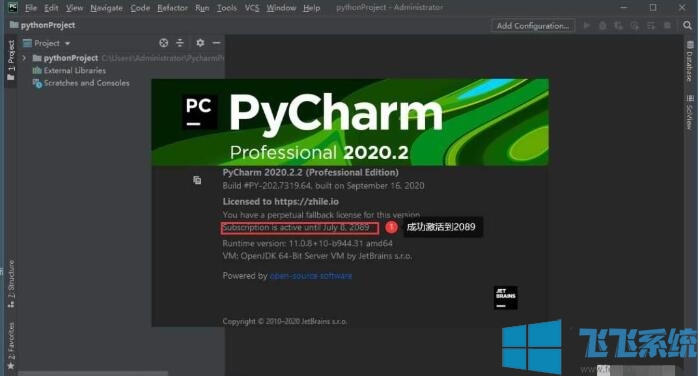Click the Stop icon in toolbar

pos(667,25)
